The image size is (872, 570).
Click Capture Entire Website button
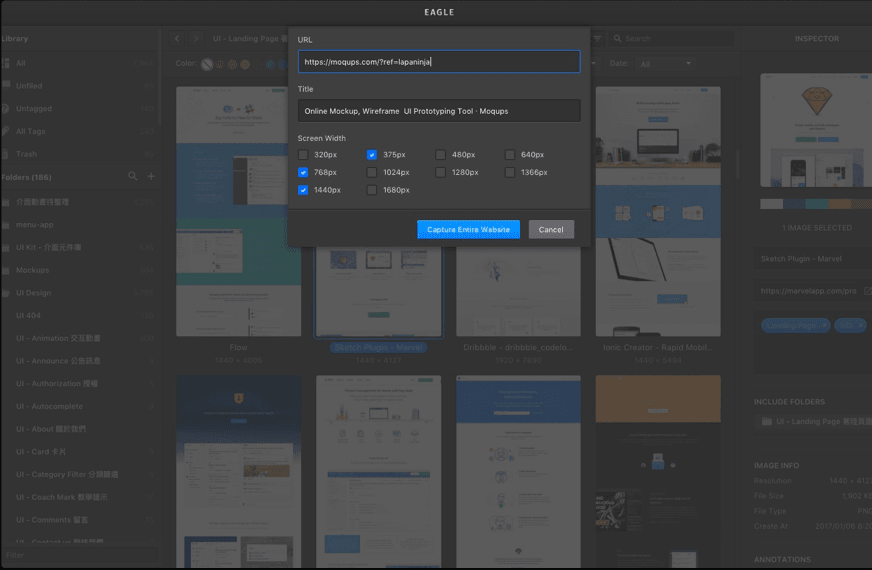(x=468, y=229)
